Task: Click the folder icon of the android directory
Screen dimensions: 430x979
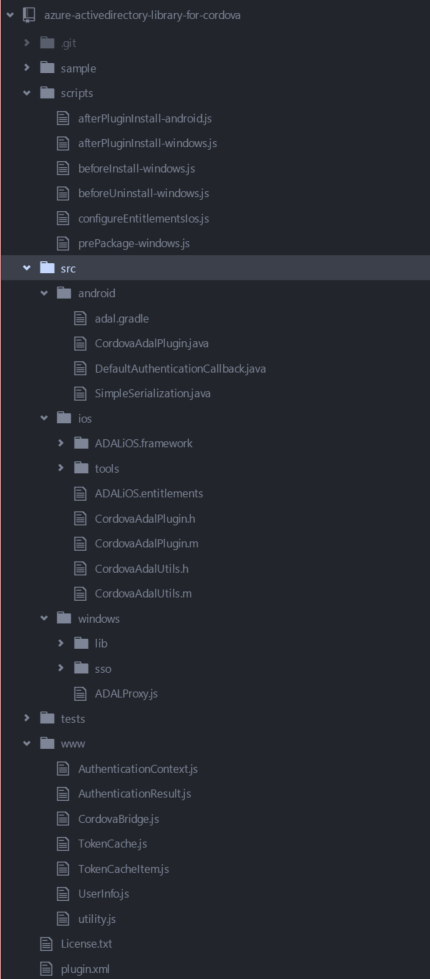Action: tap(64, 293)
